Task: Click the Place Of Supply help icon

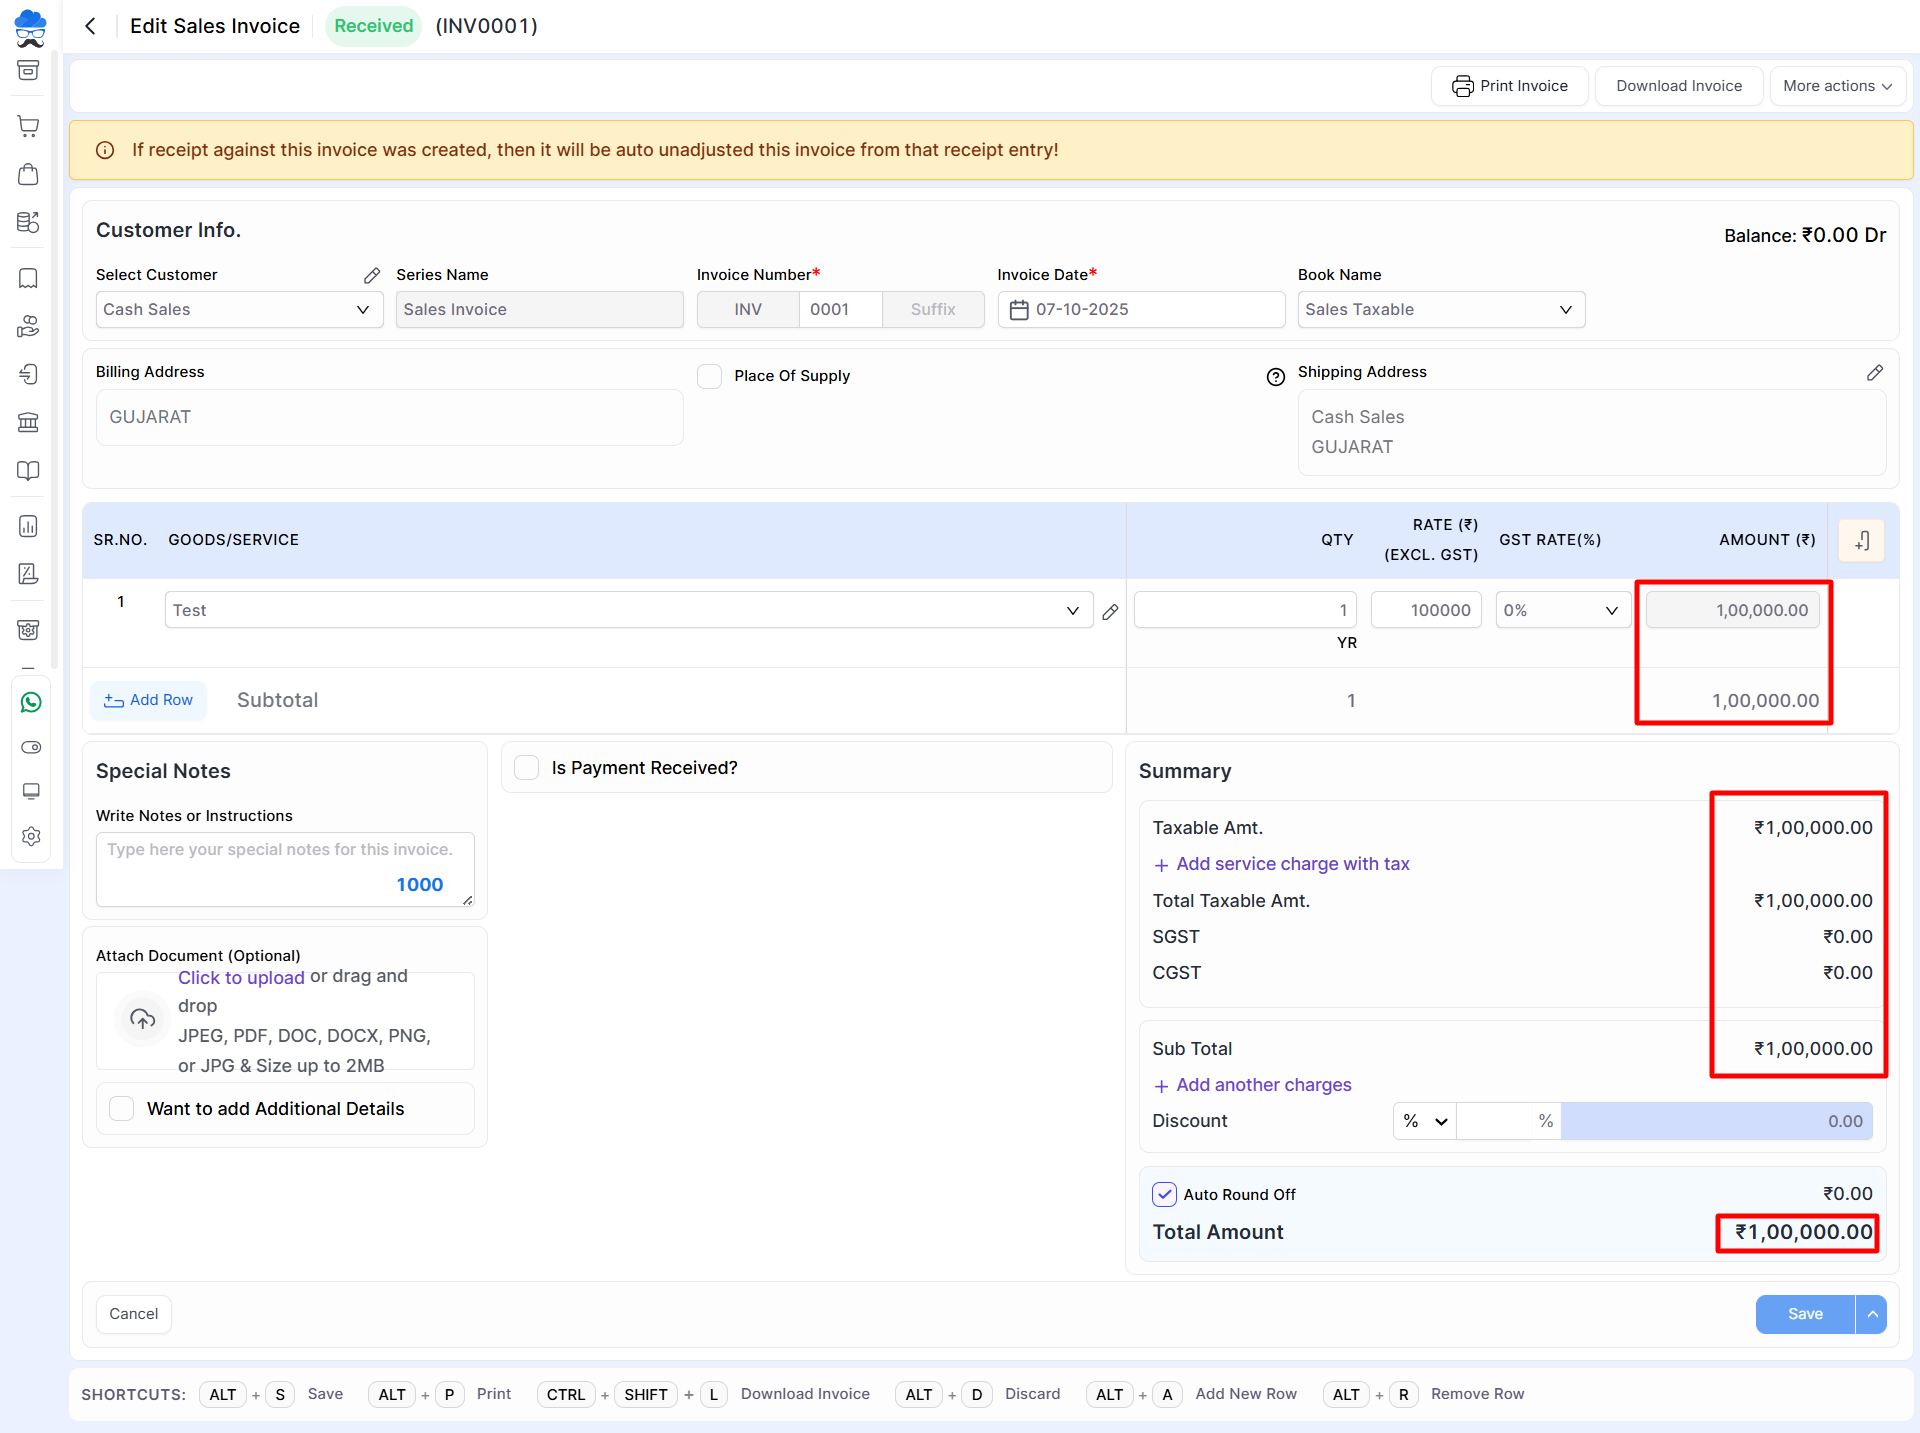Action: [1275, 377]
